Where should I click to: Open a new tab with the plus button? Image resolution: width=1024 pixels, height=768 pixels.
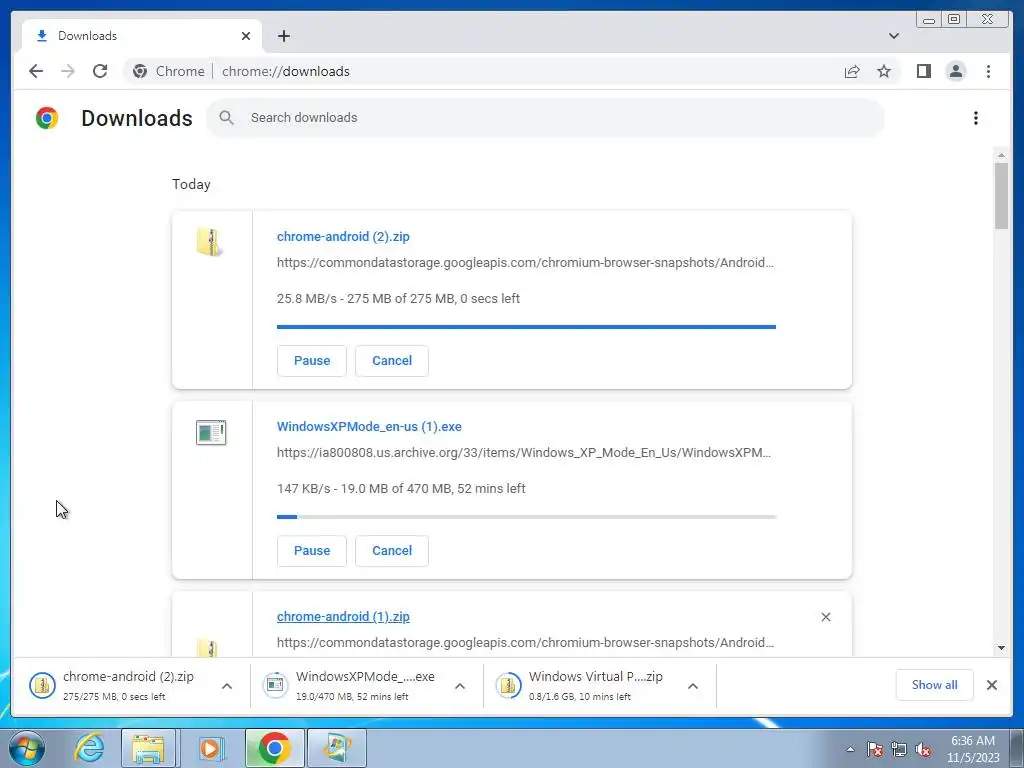tap(283, 36)
